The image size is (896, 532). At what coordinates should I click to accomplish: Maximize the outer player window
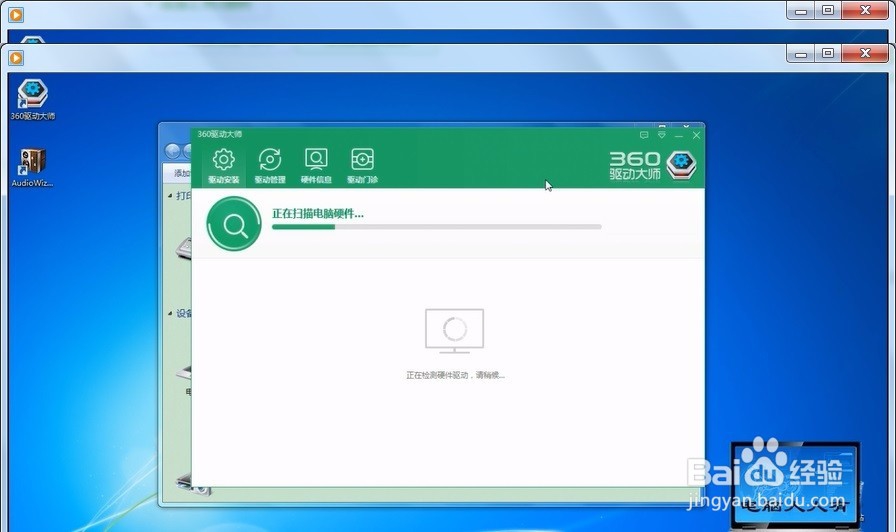tap(828, 10)
